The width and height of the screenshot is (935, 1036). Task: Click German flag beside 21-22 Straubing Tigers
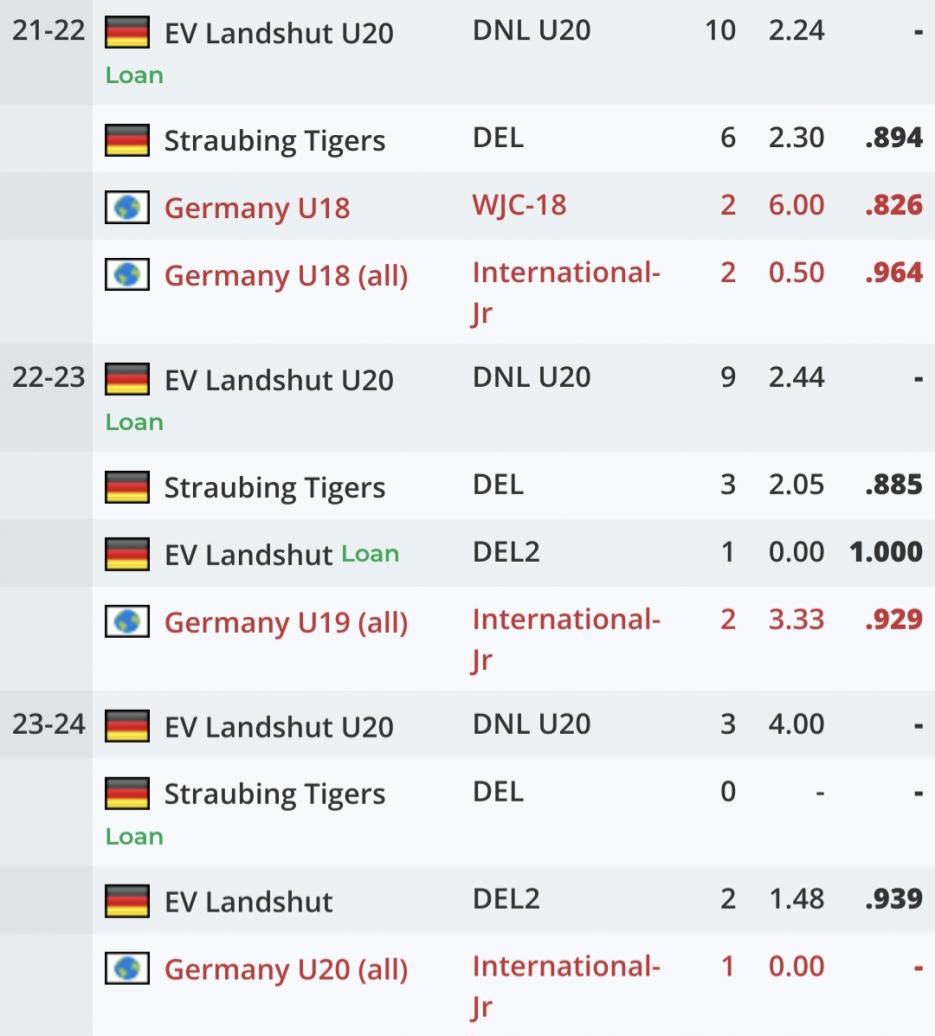[x=127, y=140]
